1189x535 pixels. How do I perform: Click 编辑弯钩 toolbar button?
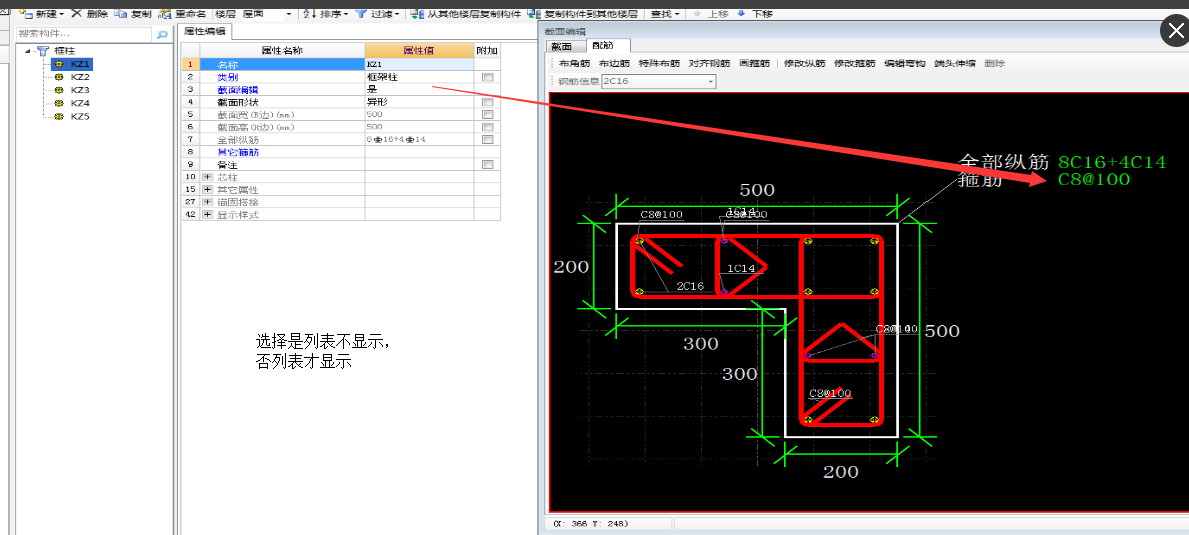click(905, 64)
